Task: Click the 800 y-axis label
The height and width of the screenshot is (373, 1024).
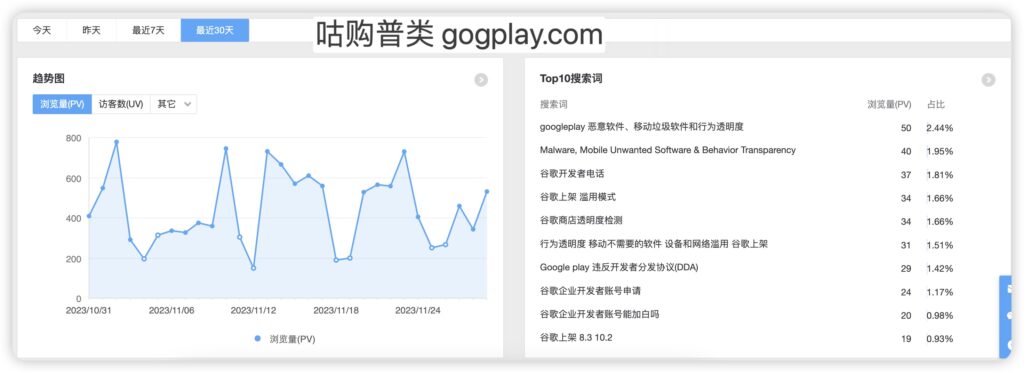Action: 74,138
